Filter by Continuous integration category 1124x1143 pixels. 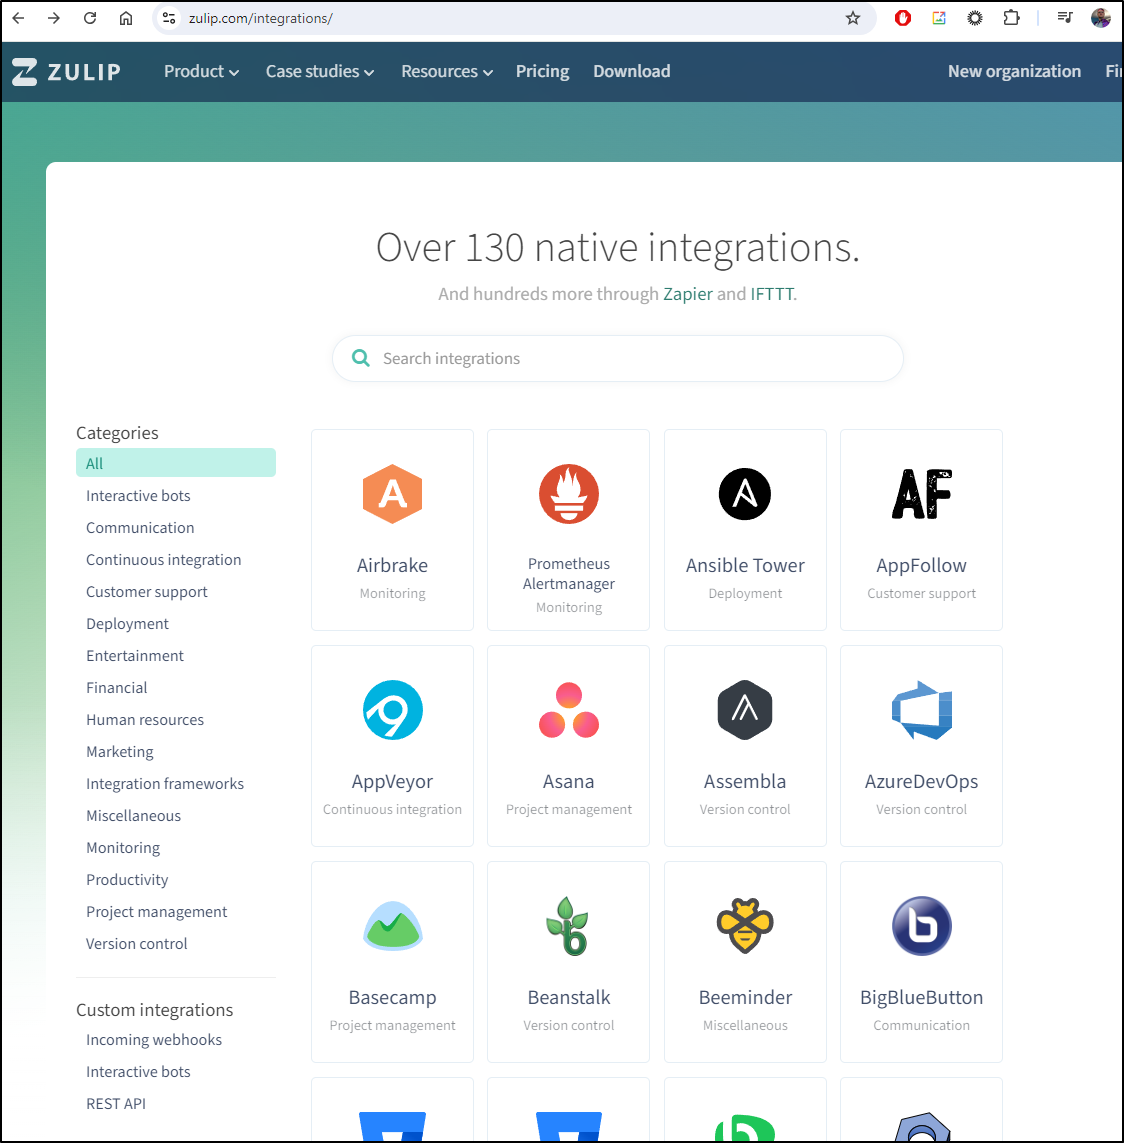[163, 560]
